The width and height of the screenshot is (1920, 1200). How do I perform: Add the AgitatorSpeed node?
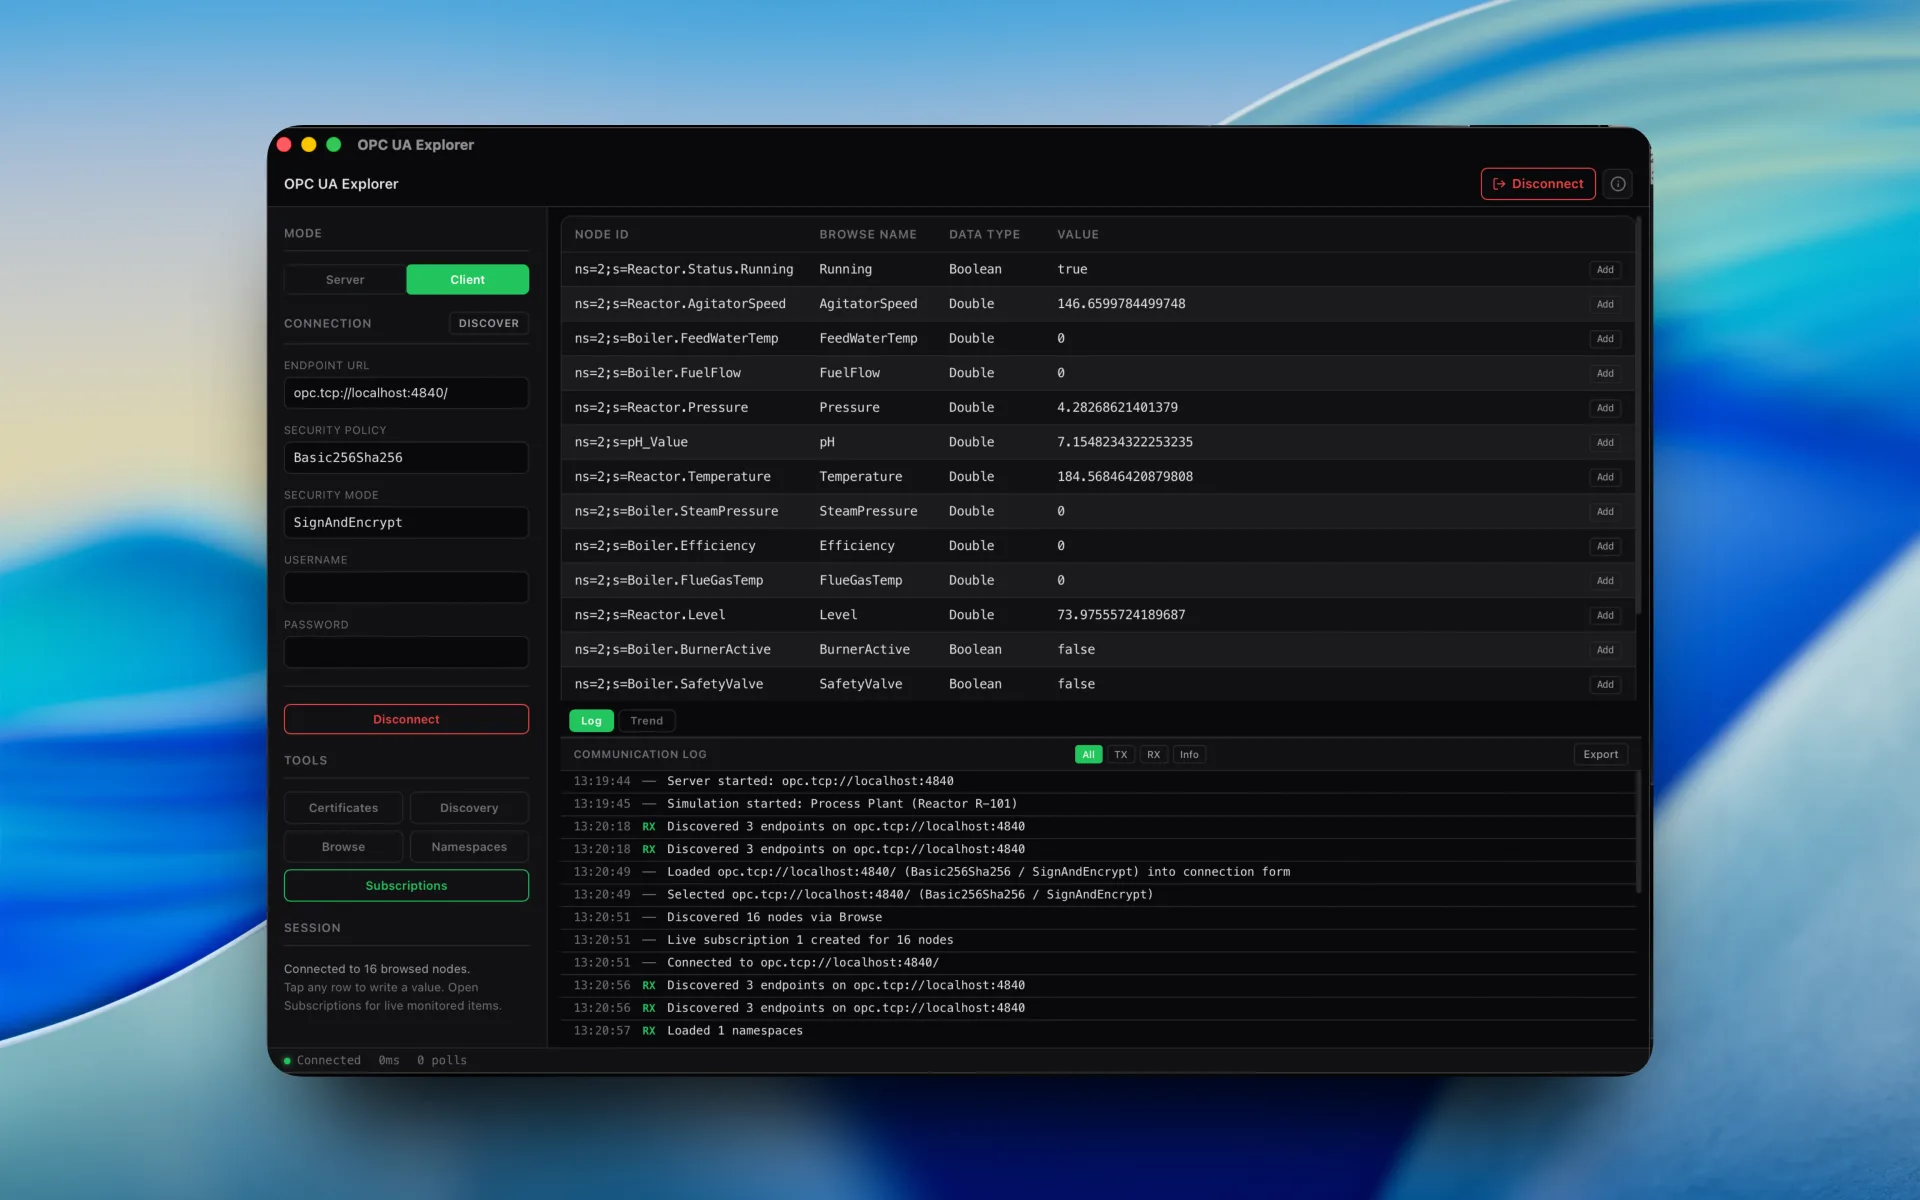[1605, 304]
